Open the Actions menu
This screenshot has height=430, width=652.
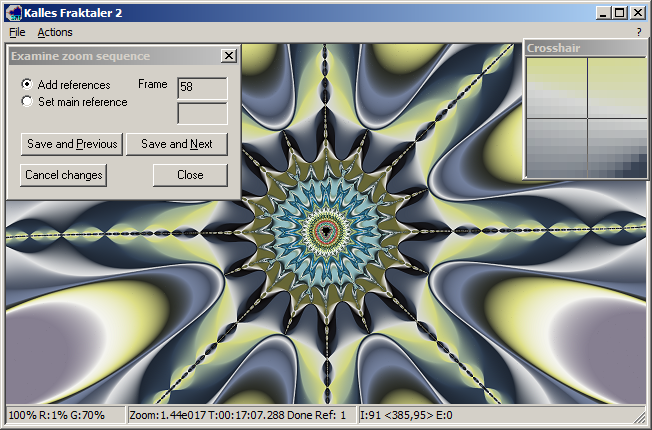click(x=55, y=32)
